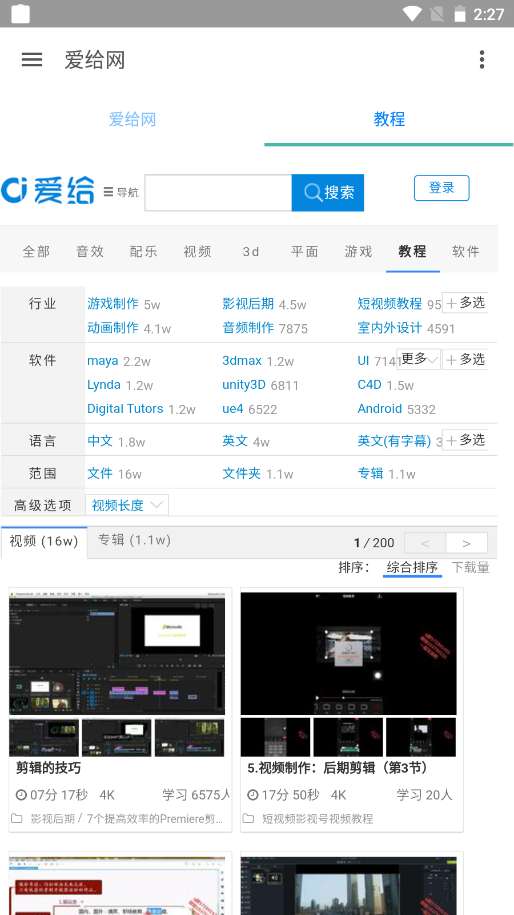Filter by 影视后期 industry
Image resolution: width=514 pixels, height=915 pixels.
click(248, 303)
